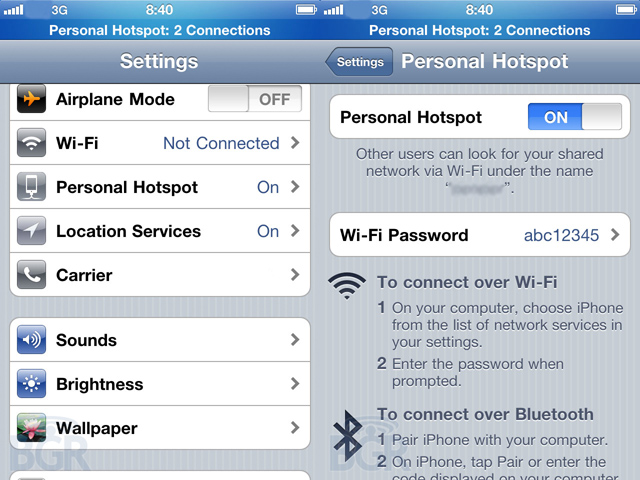Open the Brightness settings row
This screenshot has height=480, width=640.
click(x=160, y=384)
